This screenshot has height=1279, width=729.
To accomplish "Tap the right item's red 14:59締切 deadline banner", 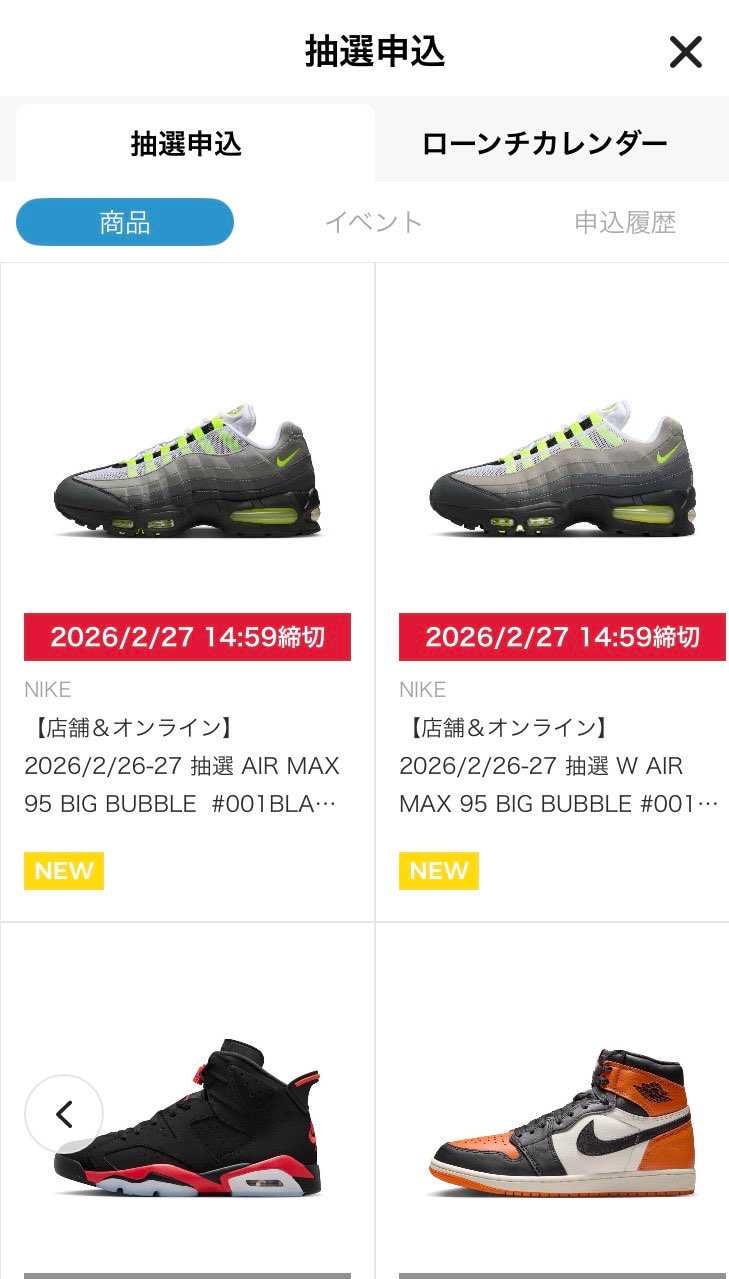I will [562, 637].
